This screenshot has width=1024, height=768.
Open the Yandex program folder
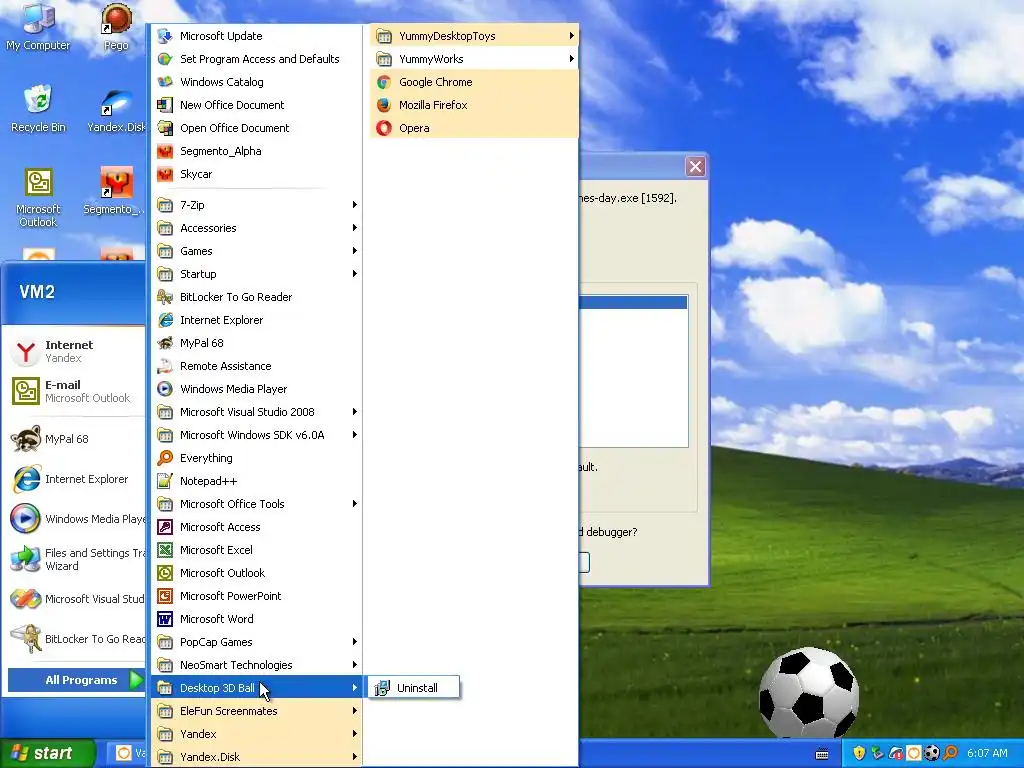257,734
